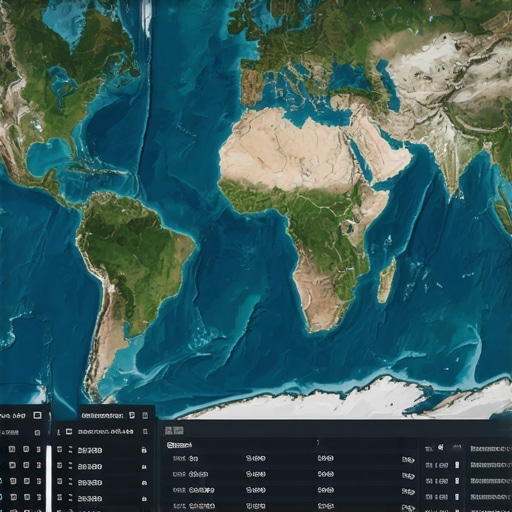Click the last icon beside the middle panel title

click(x=145, y=415)
